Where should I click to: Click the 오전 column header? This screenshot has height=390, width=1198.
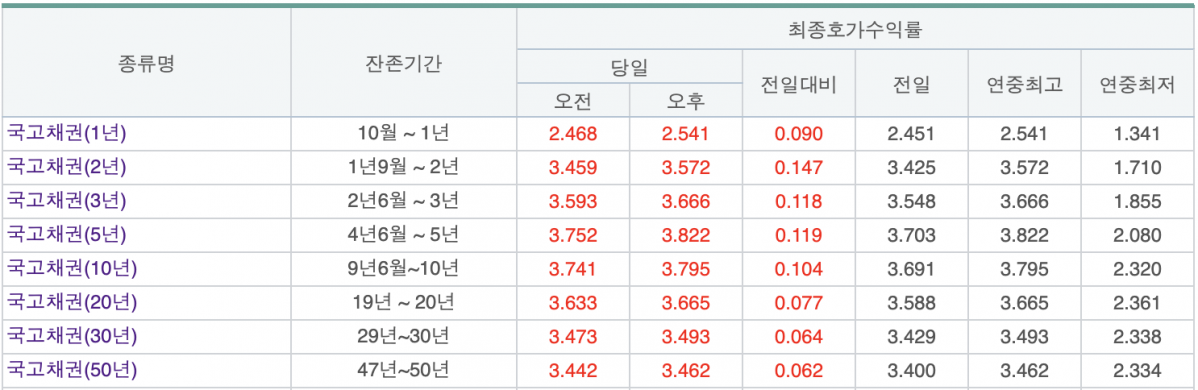pyautogui.click(x=573, y=101)
